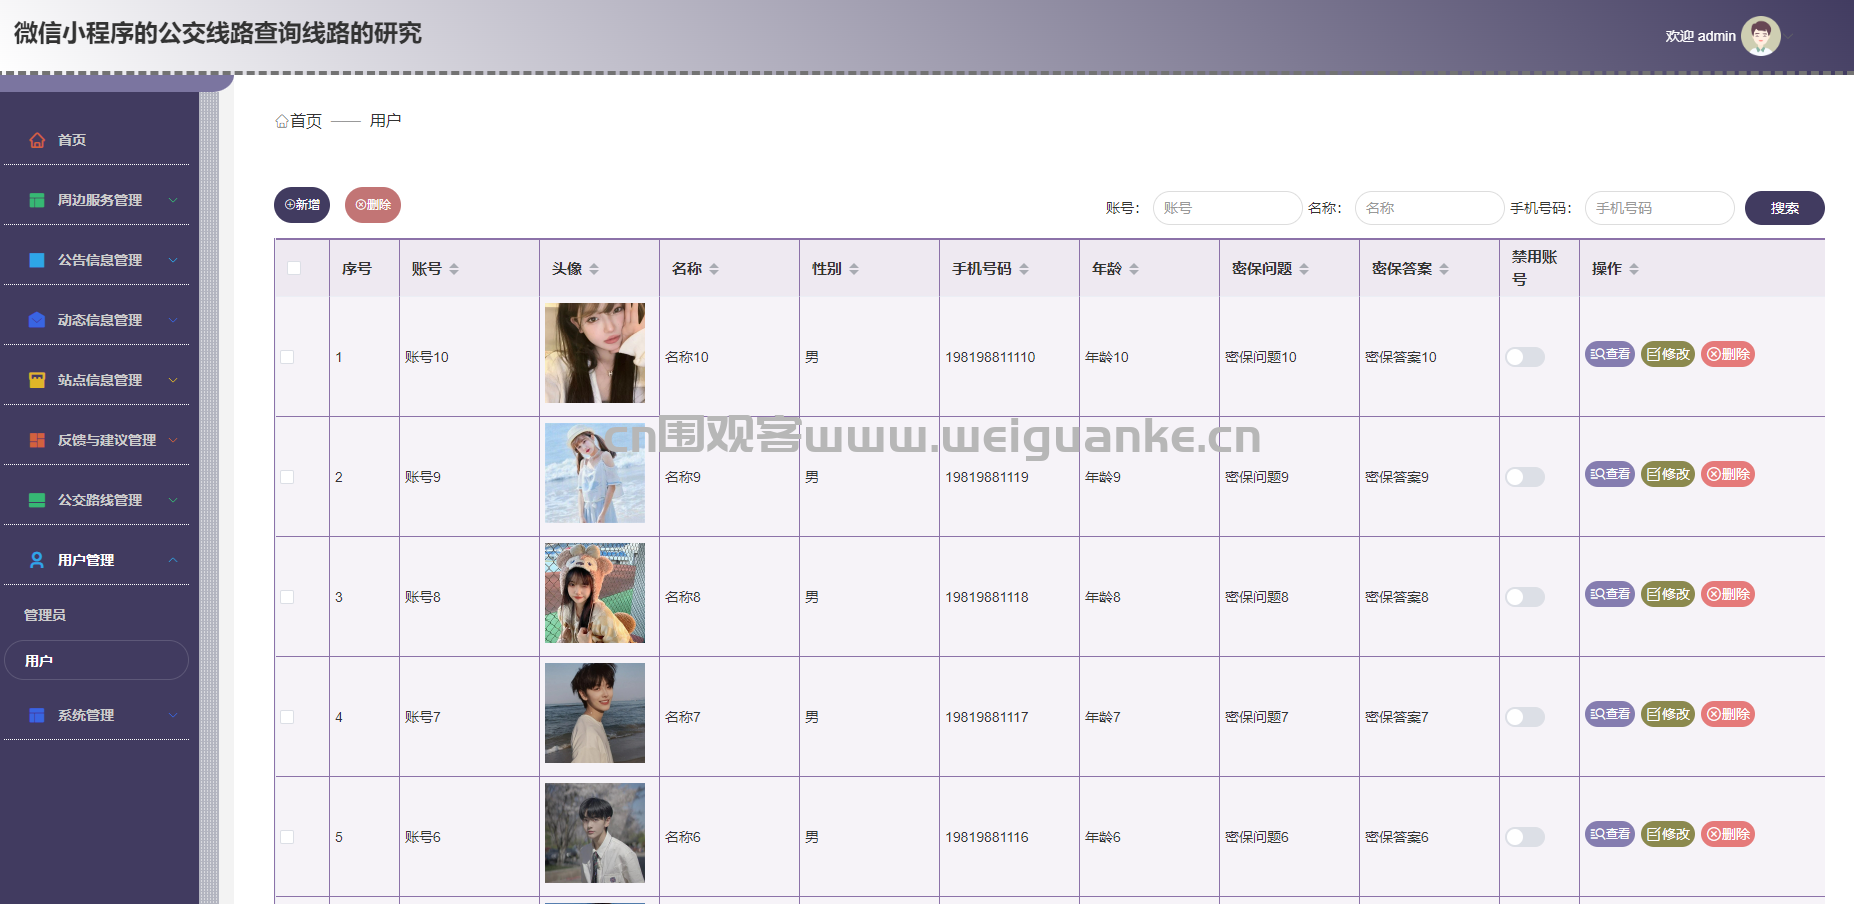Click the 周边服务管理 green sidebar icon
This screenshot has height=904, width=1854.
[37, 200]
